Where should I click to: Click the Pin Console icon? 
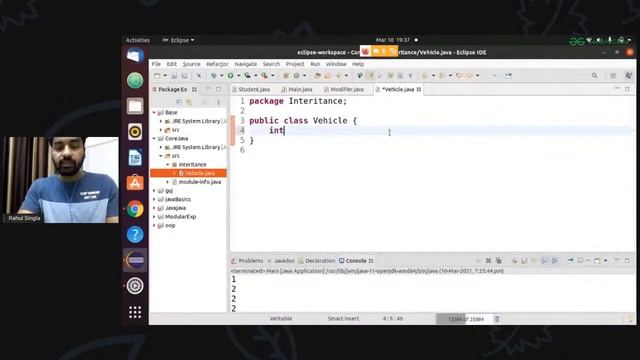click(570, 260)
